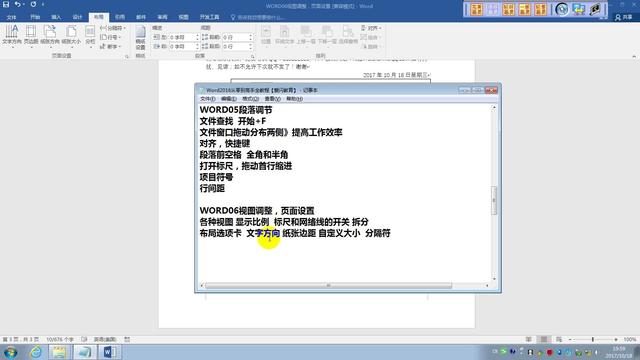Click the 下移一层 send backward button
This screenshot has width=640, height=360.
(x=327, y=35)
